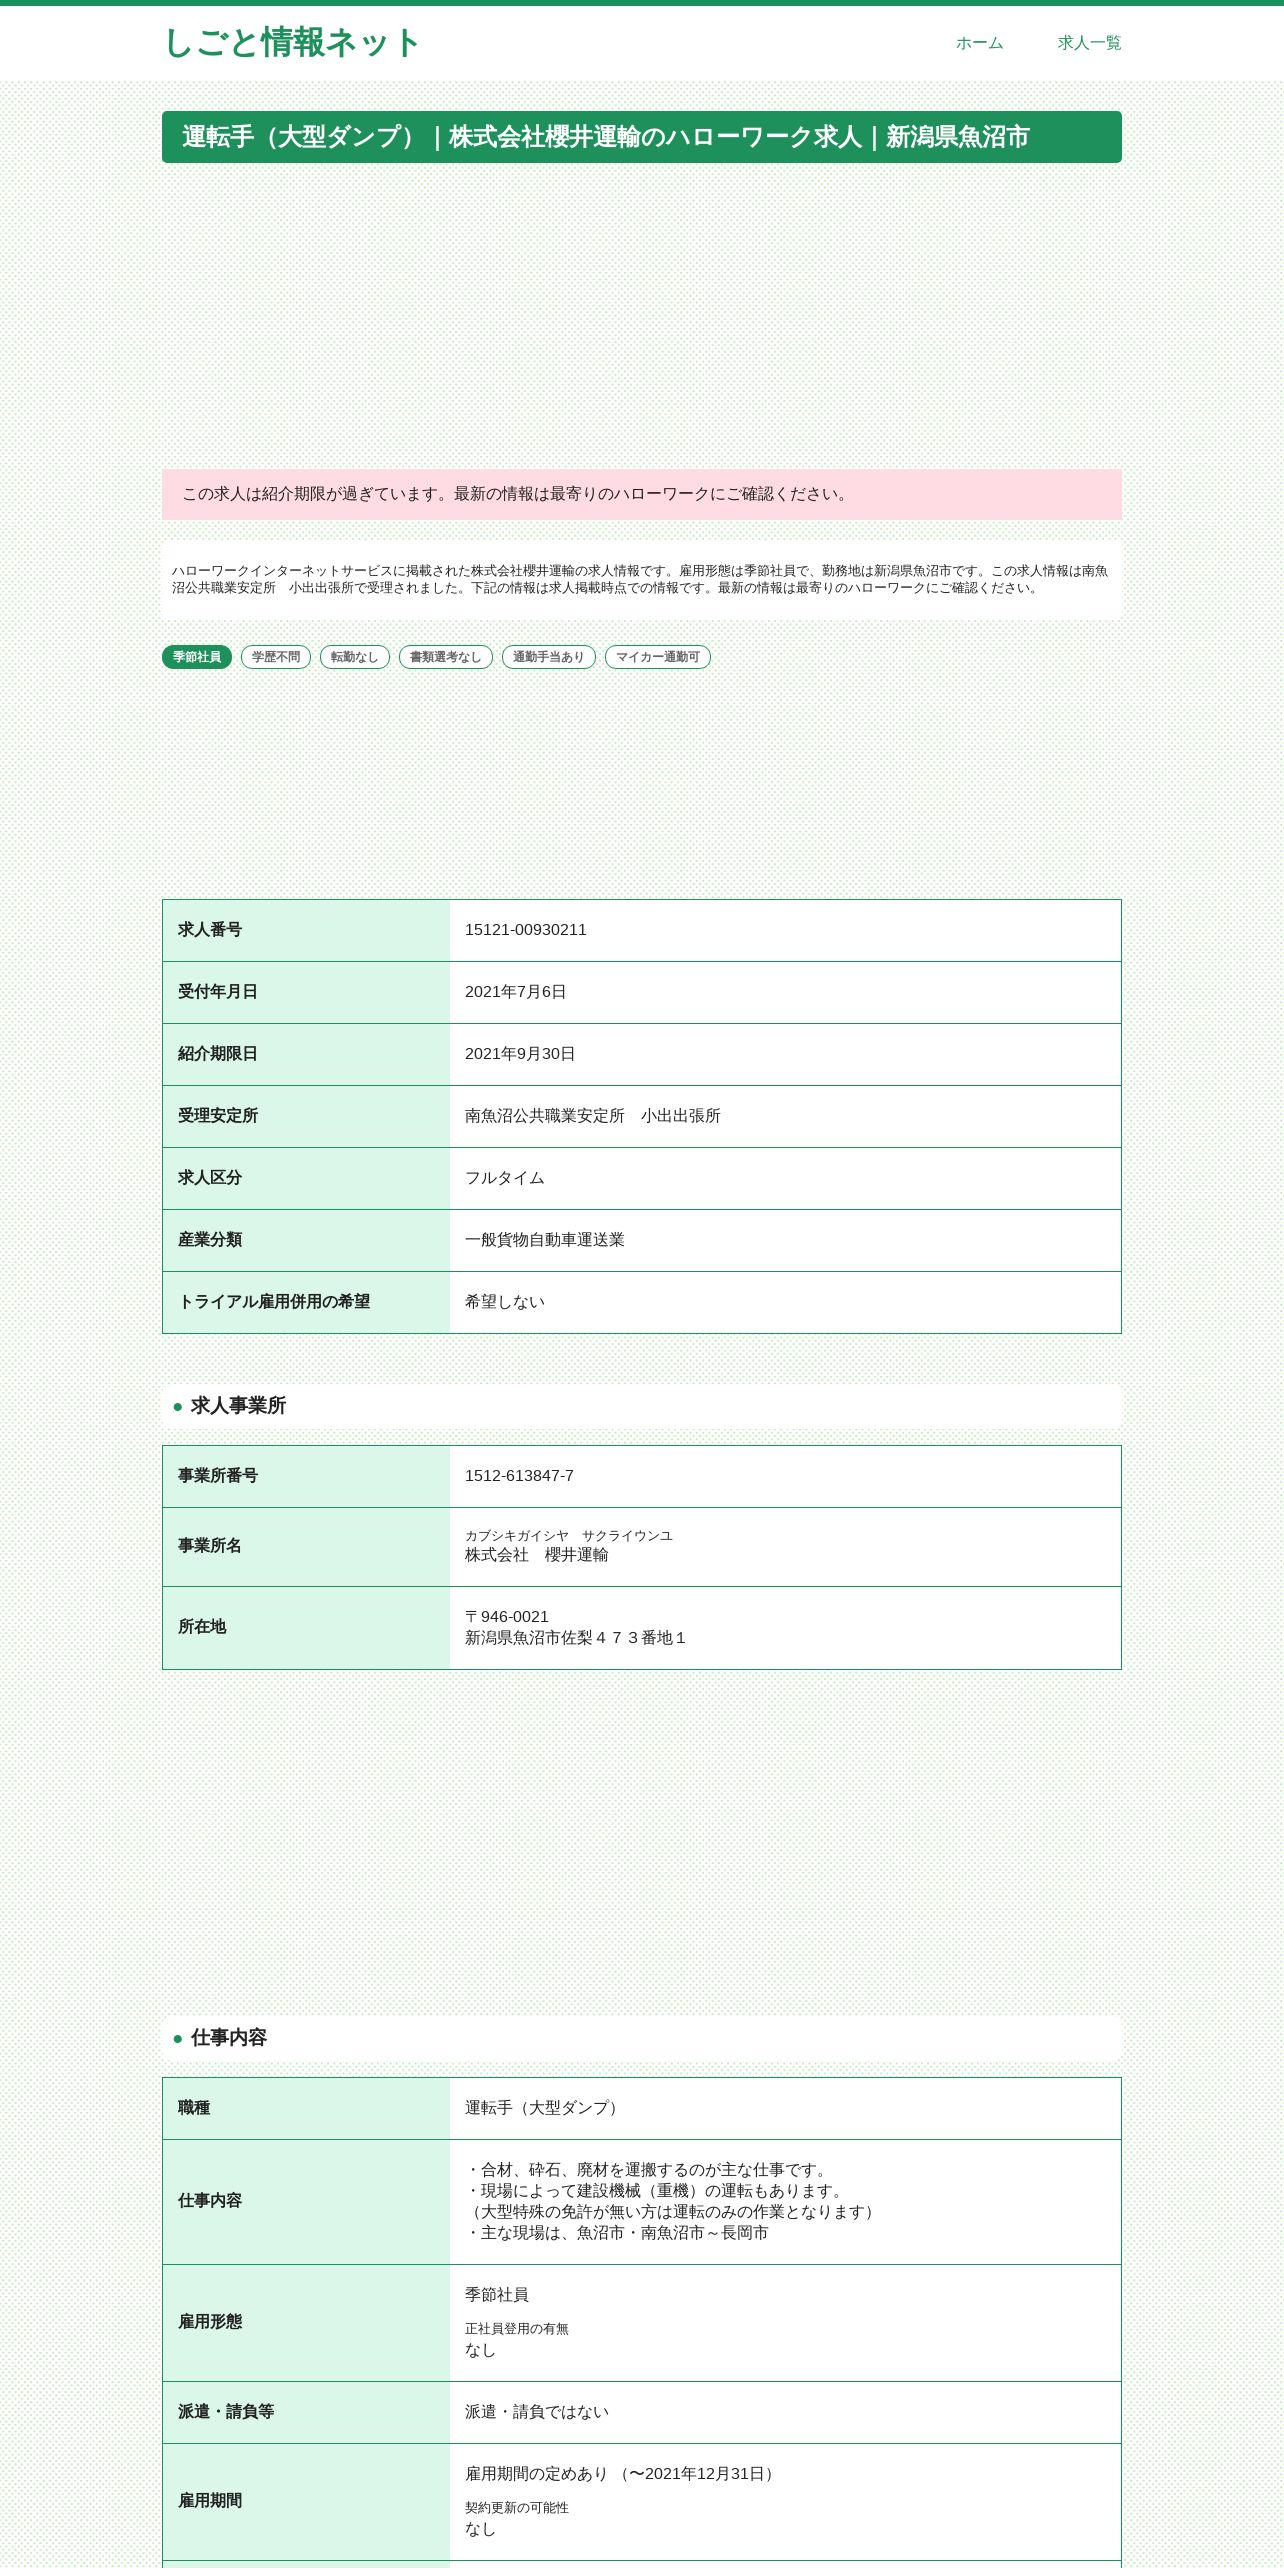Click the 運転手（大型ダンプ） job type value
The image size is (1284, 2568).
545,2108
